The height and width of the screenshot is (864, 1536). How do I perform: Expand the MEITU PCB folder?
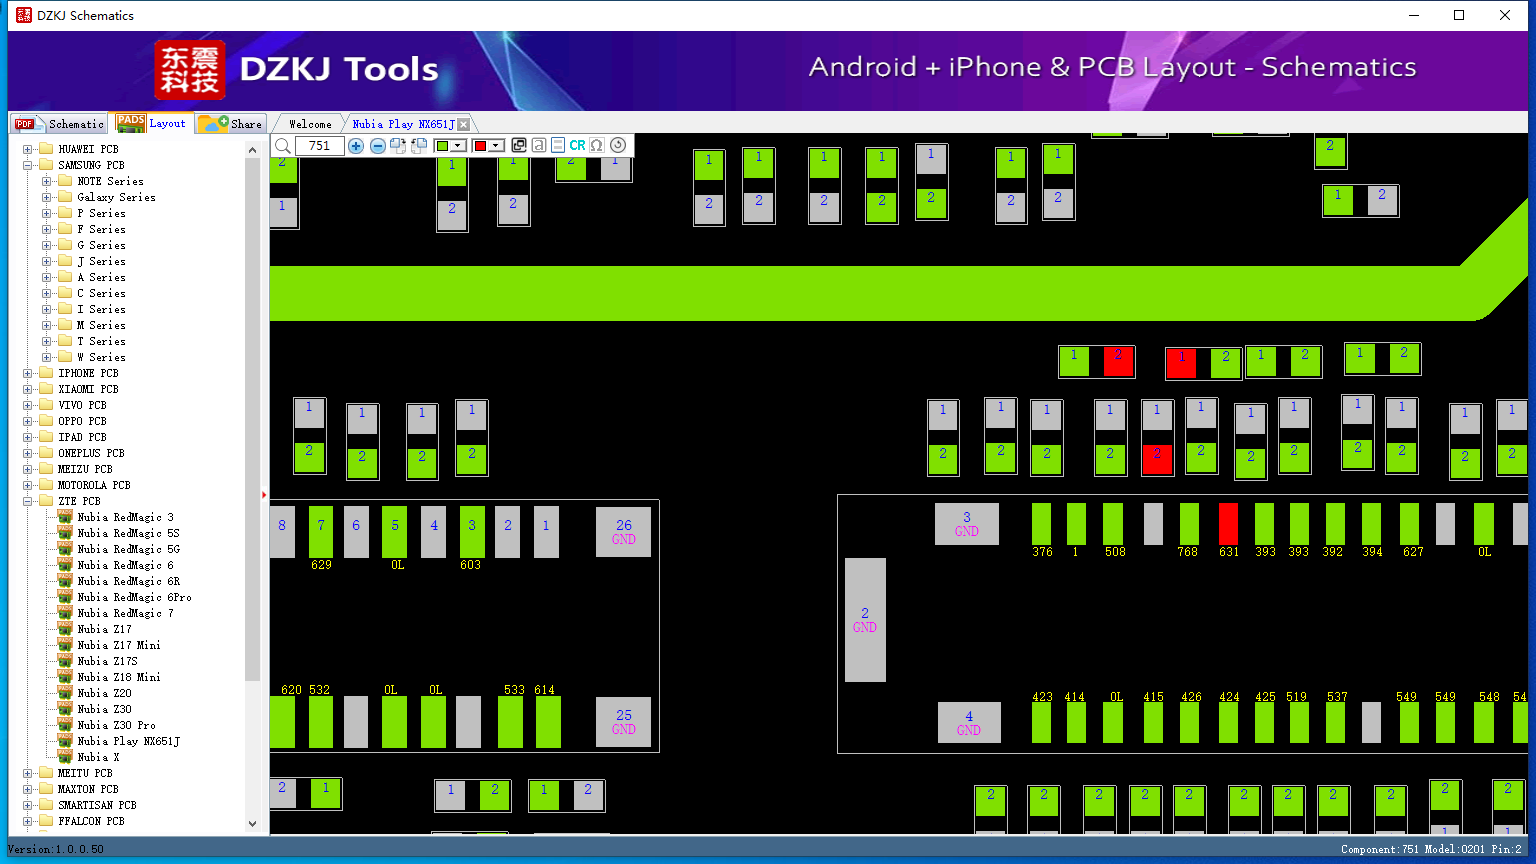point(28,773)
